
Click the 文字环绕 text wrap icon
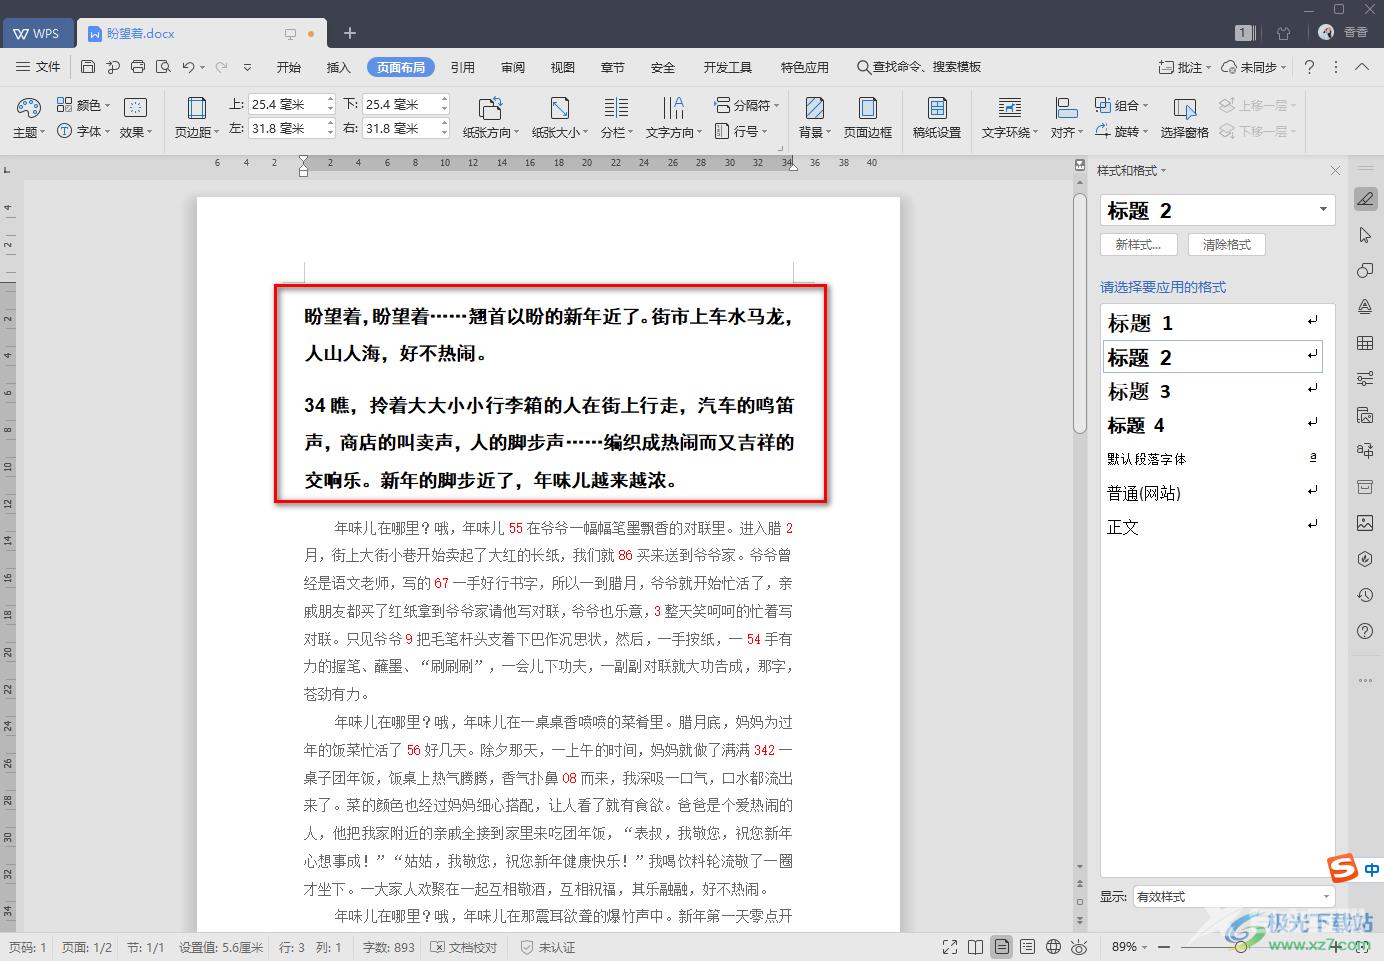coord(1010,107)
